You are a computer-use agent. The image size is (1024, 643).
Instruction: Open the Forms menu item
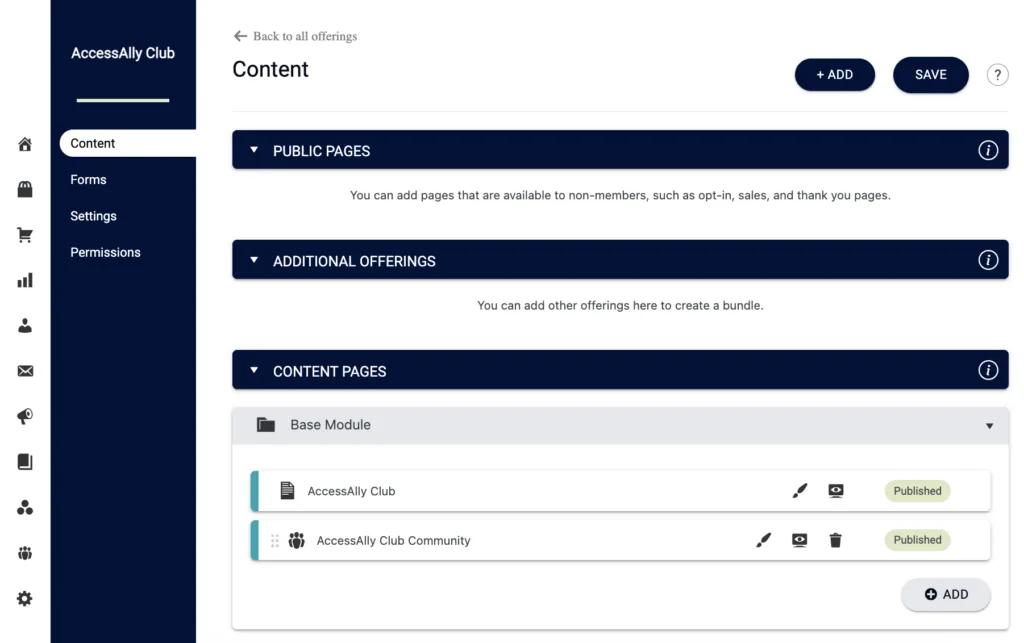coord(88,180)
